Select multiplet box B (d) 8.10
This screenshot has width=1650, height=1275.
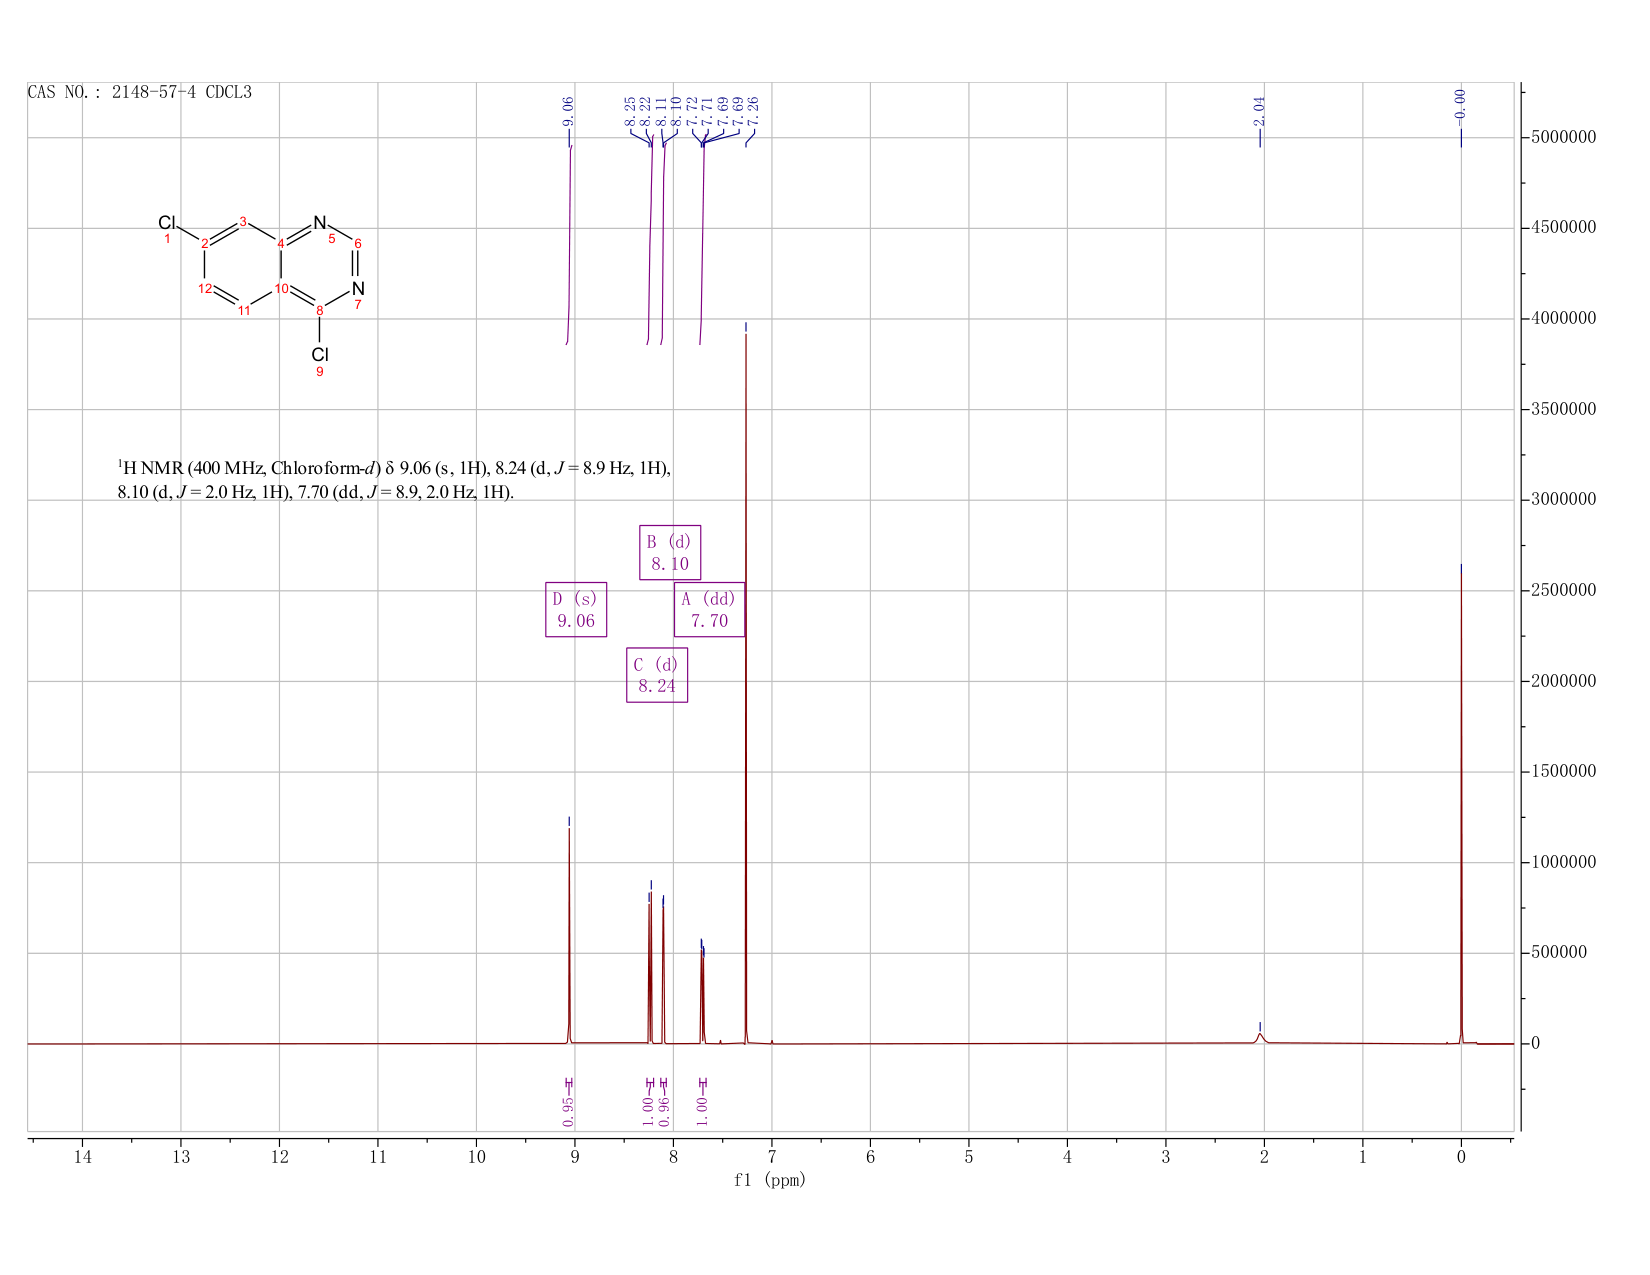(x=670, y=552)
